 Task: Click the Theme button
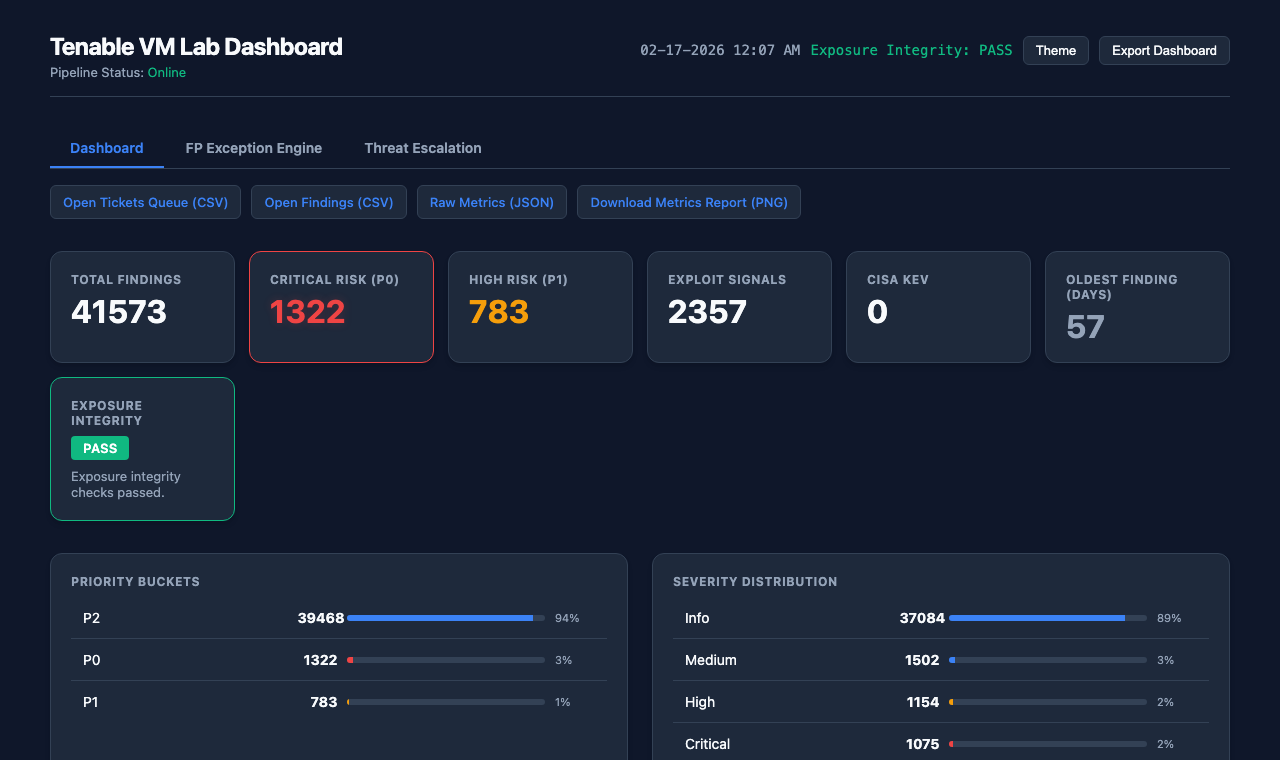point(1056,51)
